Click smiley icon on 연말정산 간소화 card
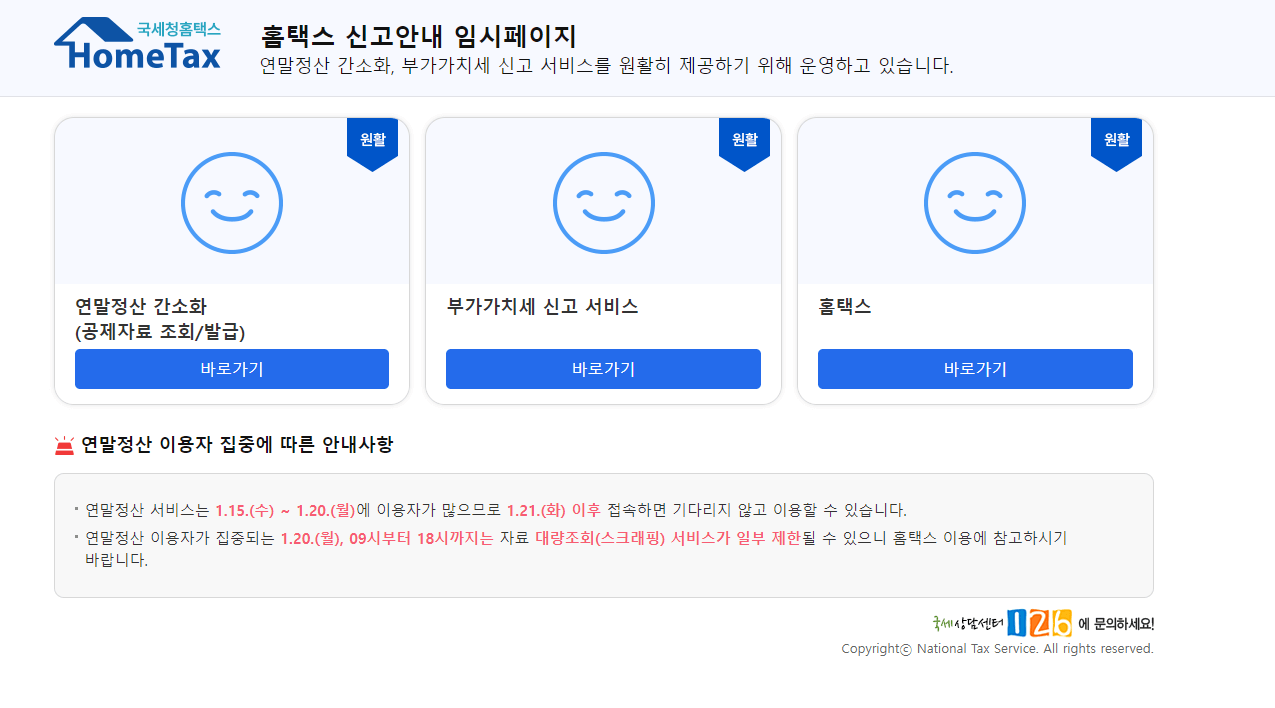 click(x=232, y=203)
